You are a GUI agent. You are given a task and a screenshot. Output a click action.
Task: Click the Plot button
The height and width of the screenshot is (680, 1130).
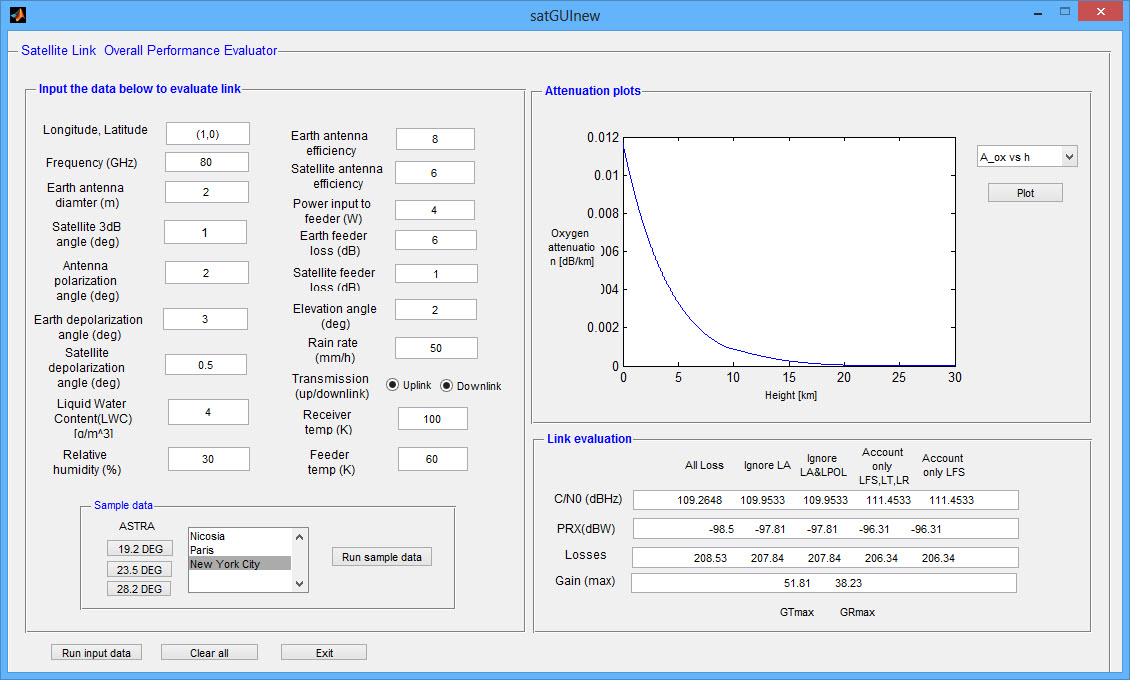point(1025,193)
